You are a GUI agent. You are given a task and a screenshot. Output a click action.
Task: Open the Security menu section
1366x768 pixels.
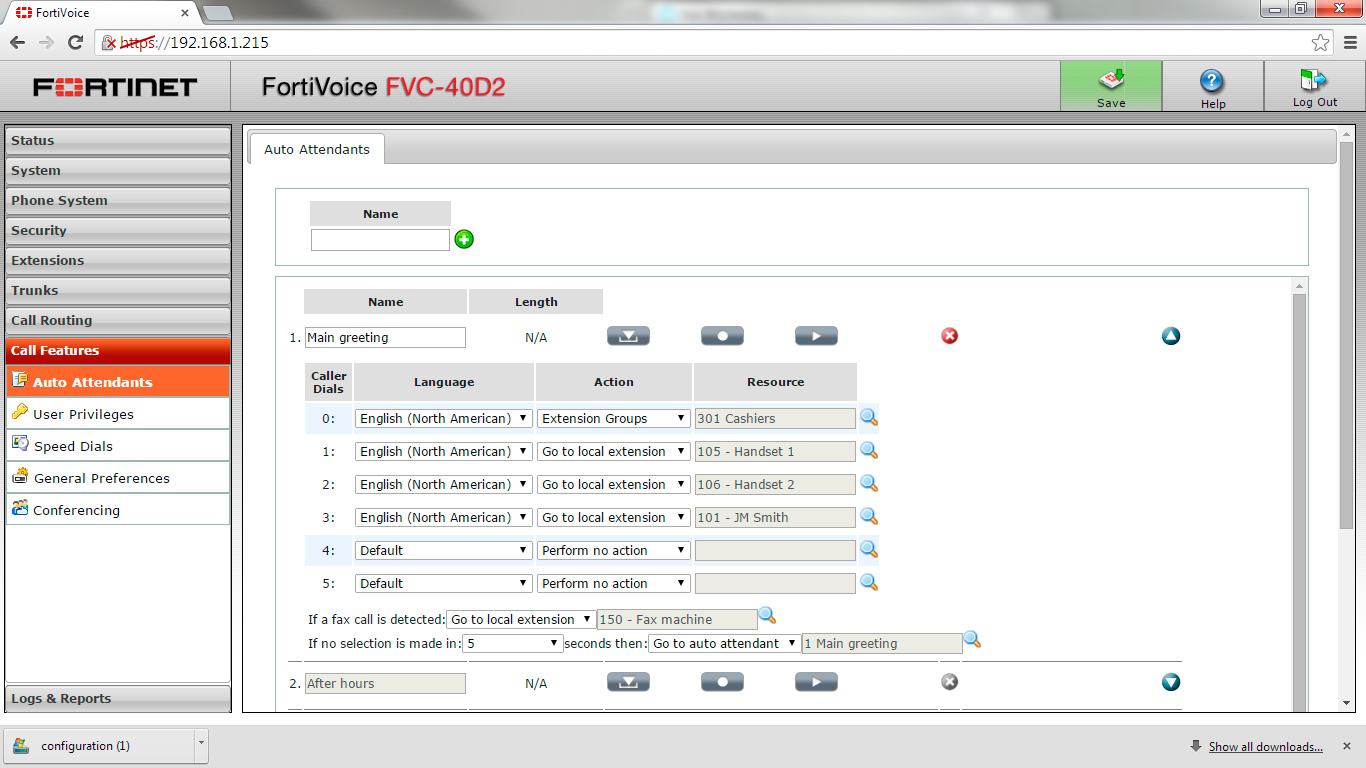[118, 231]
